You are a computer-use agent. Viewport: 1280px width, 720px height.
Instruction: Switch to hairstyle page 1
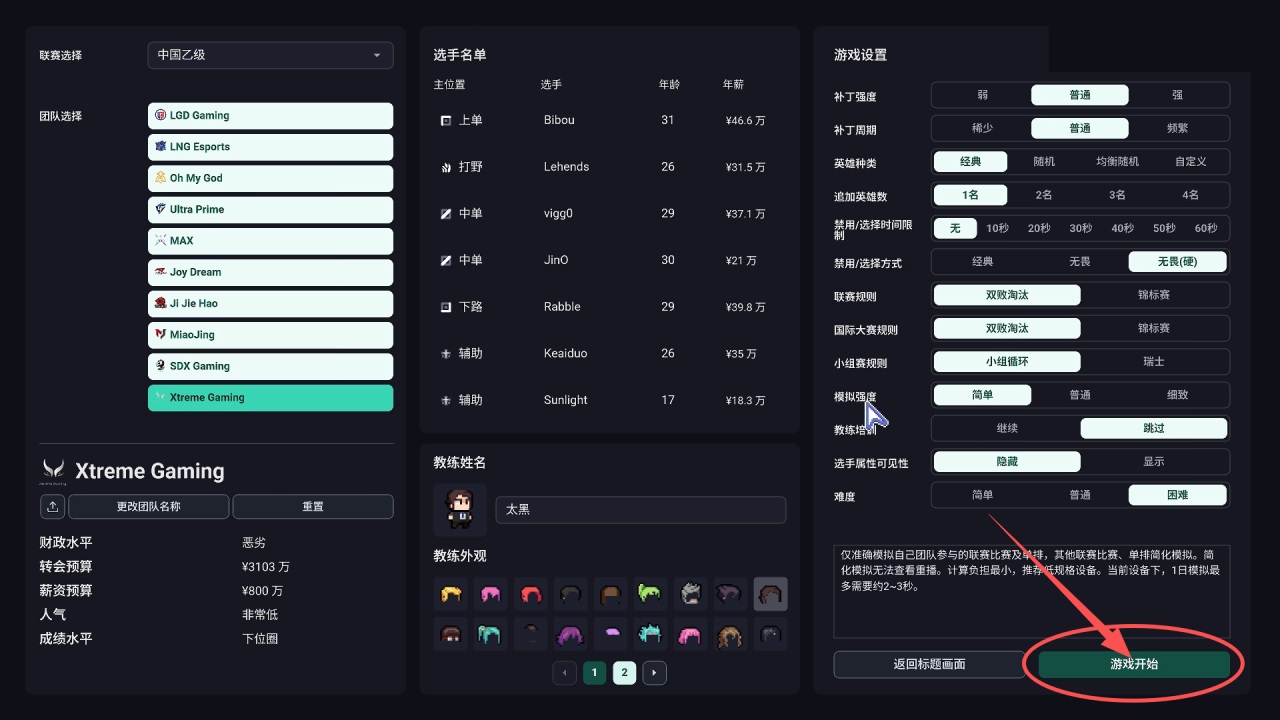[595, 673]
